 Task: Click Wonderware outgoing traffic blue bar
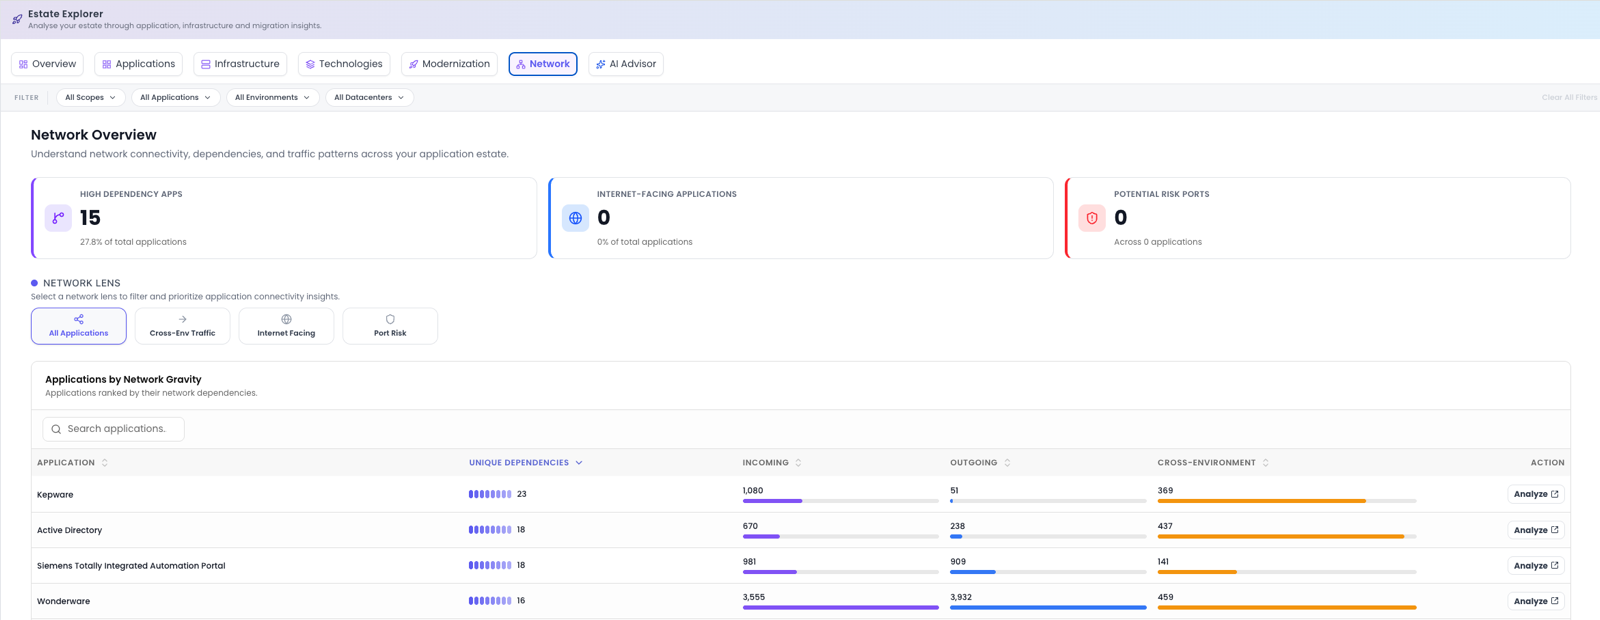(x=1048, y=607)
